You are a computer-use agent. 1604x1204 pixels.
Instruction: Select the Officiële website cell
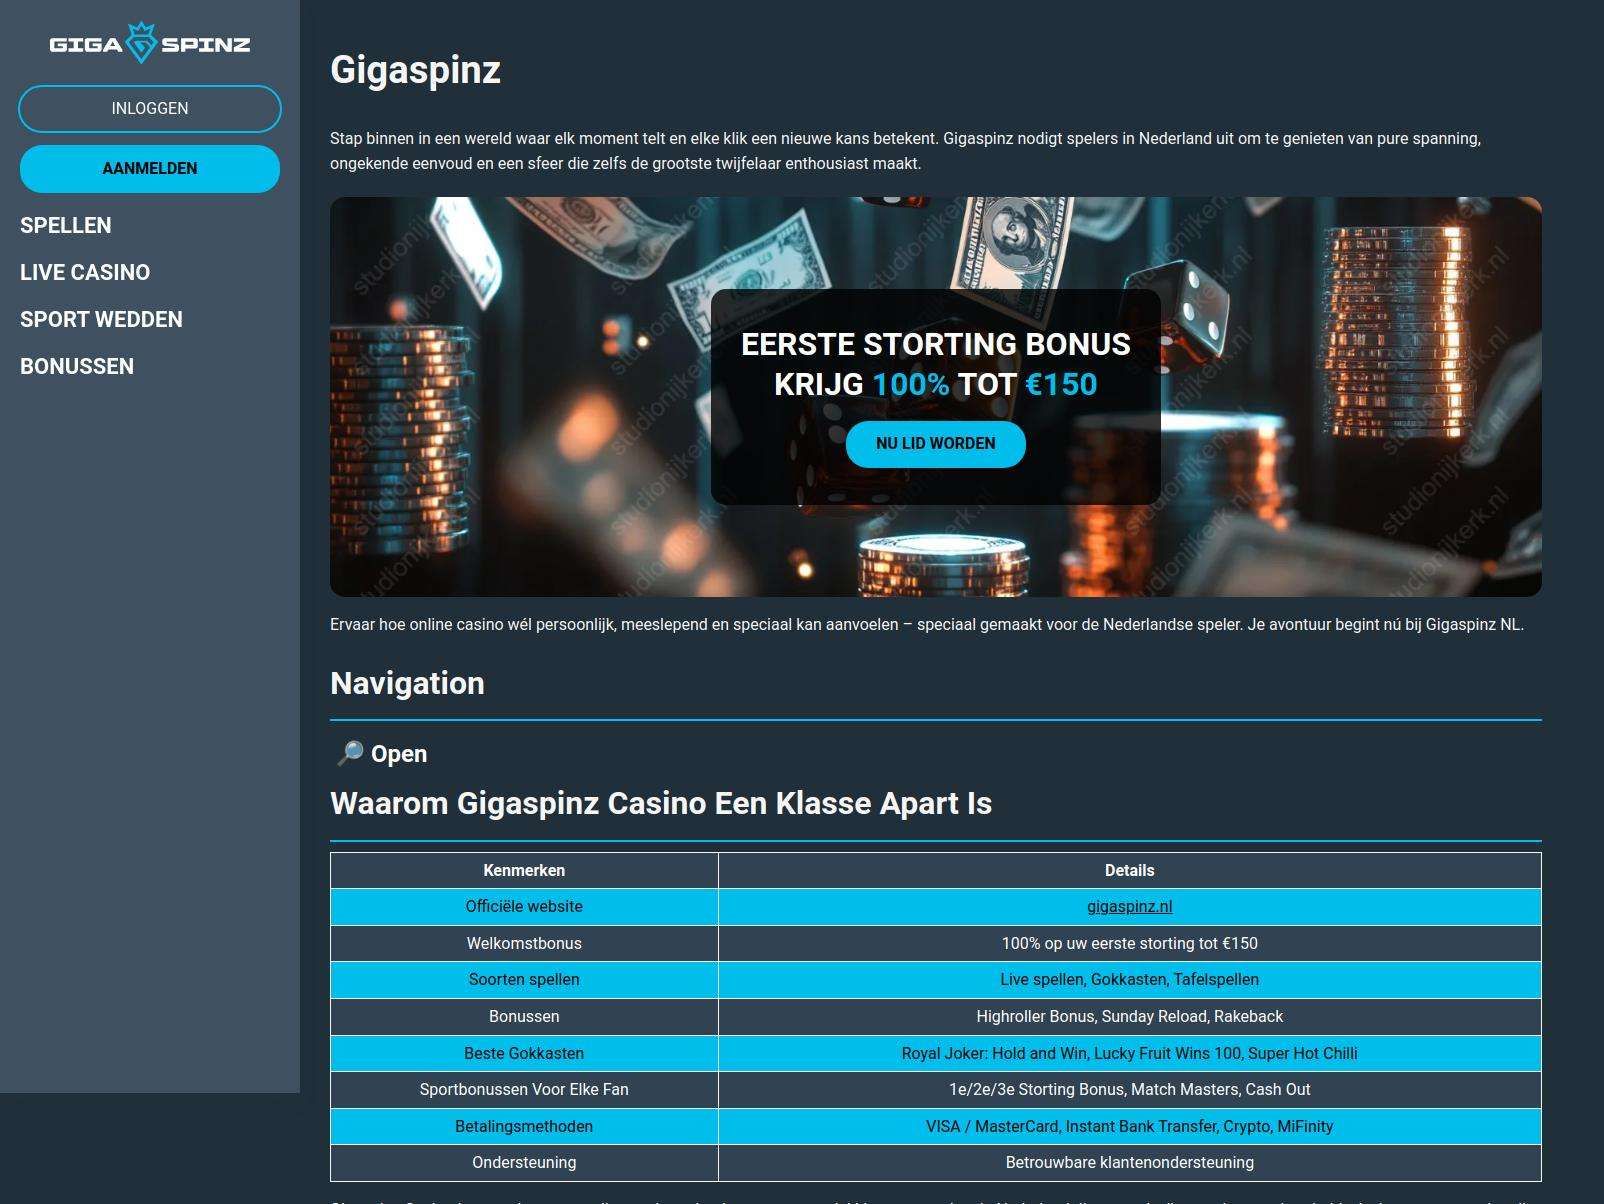click(x=524, y=906)
